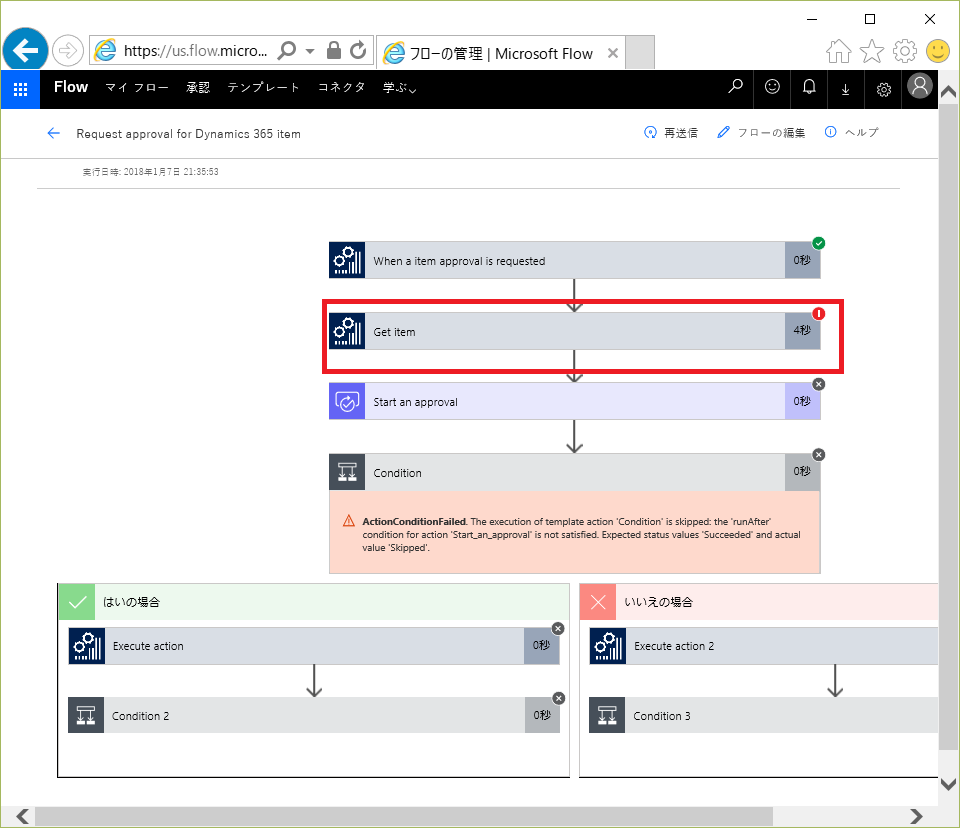The image size is (960, 828).
Task: Close the フローの管理 browser tab
Action: click(612, 53)
